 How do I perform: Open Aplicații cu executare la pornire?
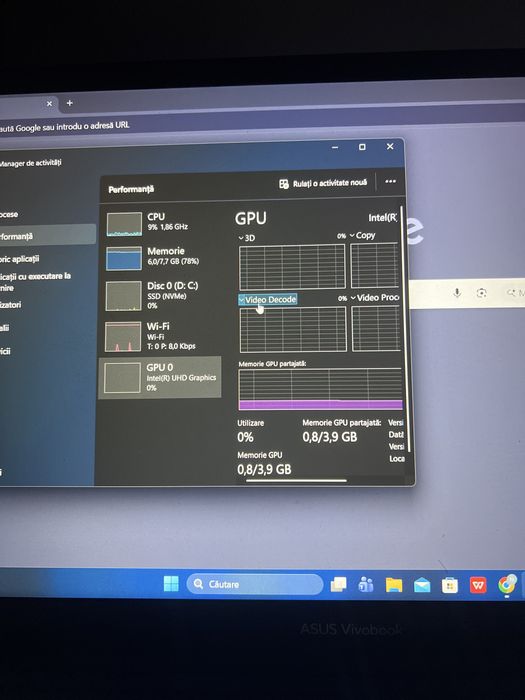(x=35, y=282)
